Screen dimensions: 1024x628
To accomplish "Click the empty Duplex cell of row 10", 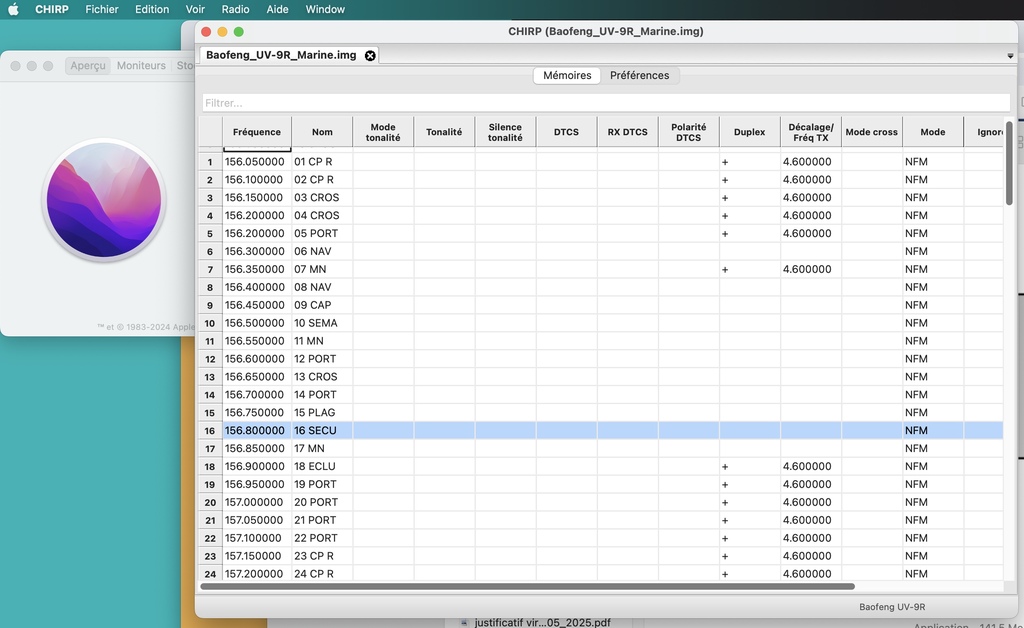I will click(749, 323).
